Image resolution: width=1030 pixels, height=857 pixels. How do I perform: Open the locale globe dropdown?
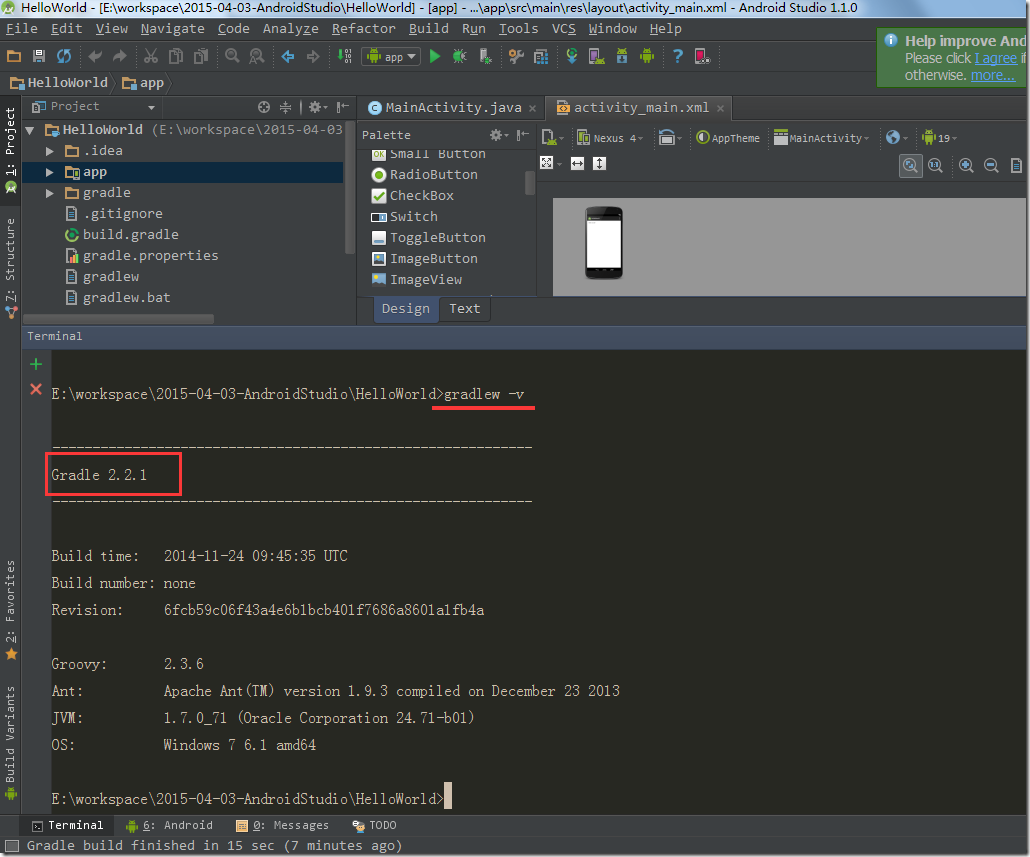pos(897,138)
